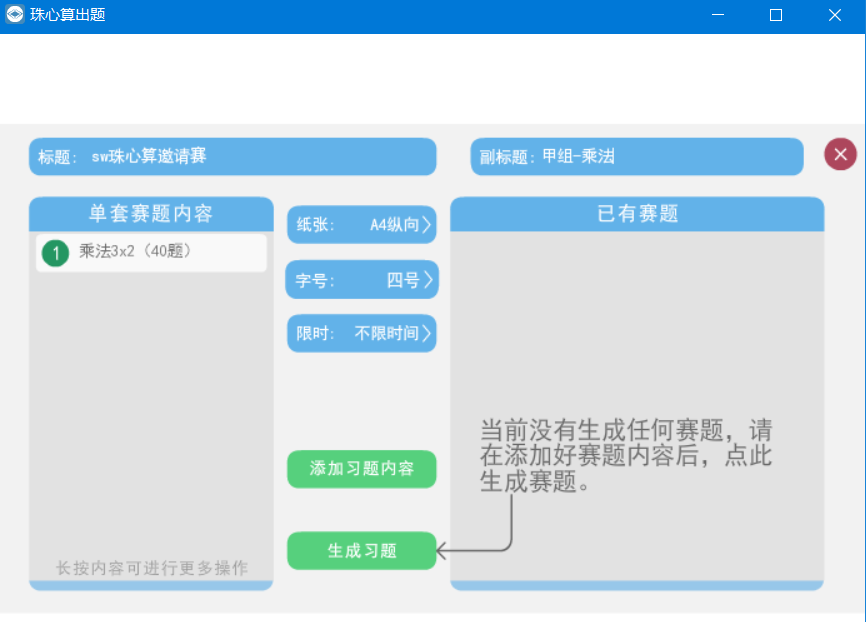Click the 生成习题 button
866x622 pixels.
click(x=362, y=550)
